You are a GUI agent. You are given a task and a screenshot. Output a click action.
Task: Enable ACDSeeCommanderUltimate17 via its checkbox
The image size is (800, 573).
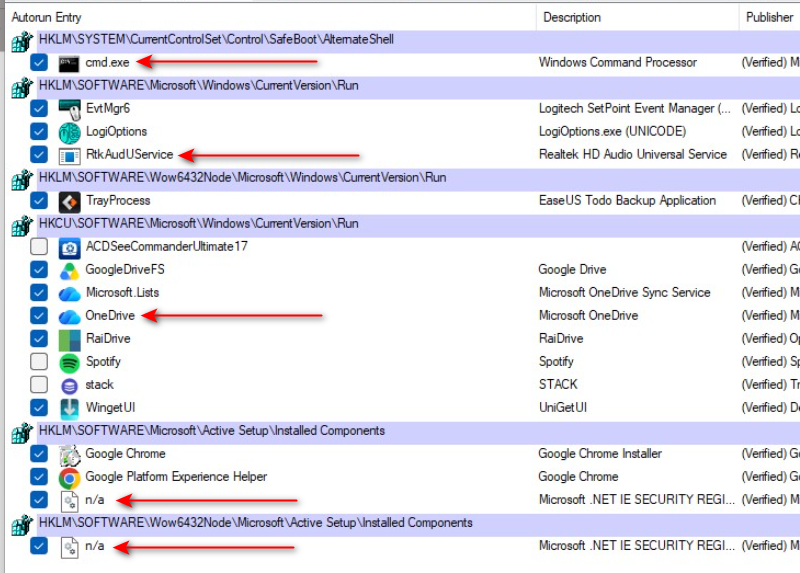[x=39, y=246]
